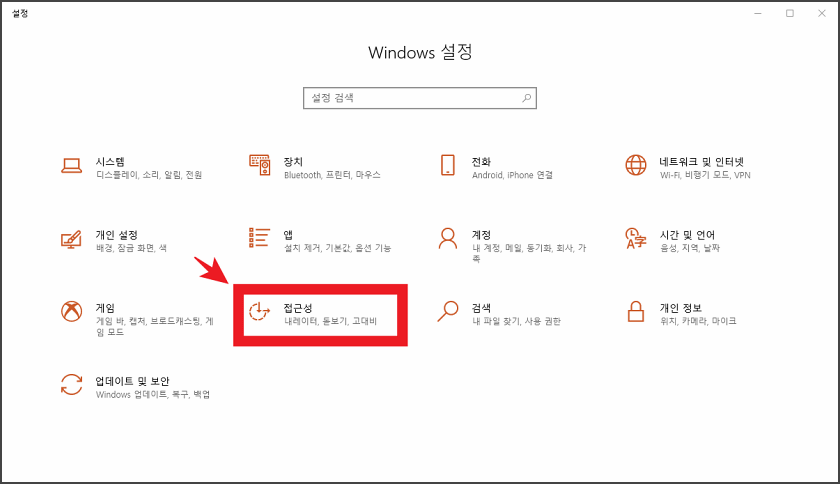The height and width of the screenshot is (484, 840).
Task: Maximize the 설정 window
Action: click(x=790, y=13)
